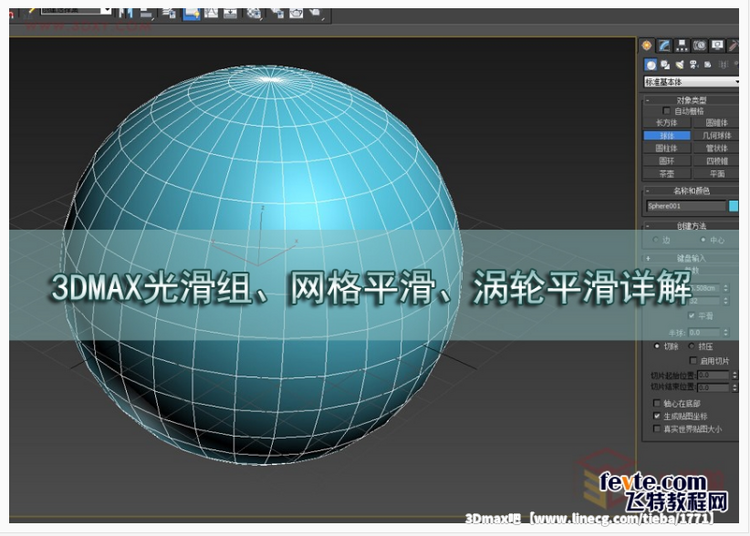Click the 长方体 box button
750x536 pixels.
click(x=666, y=123)
